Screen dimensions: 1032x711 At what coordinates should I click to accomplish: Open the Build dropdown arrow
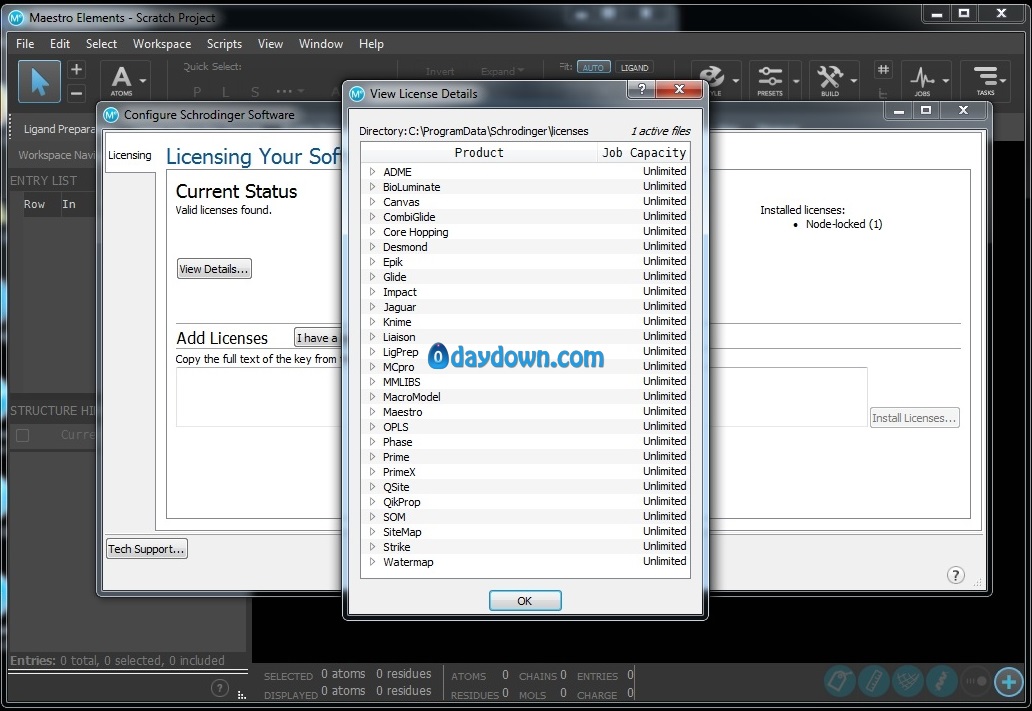854,81
